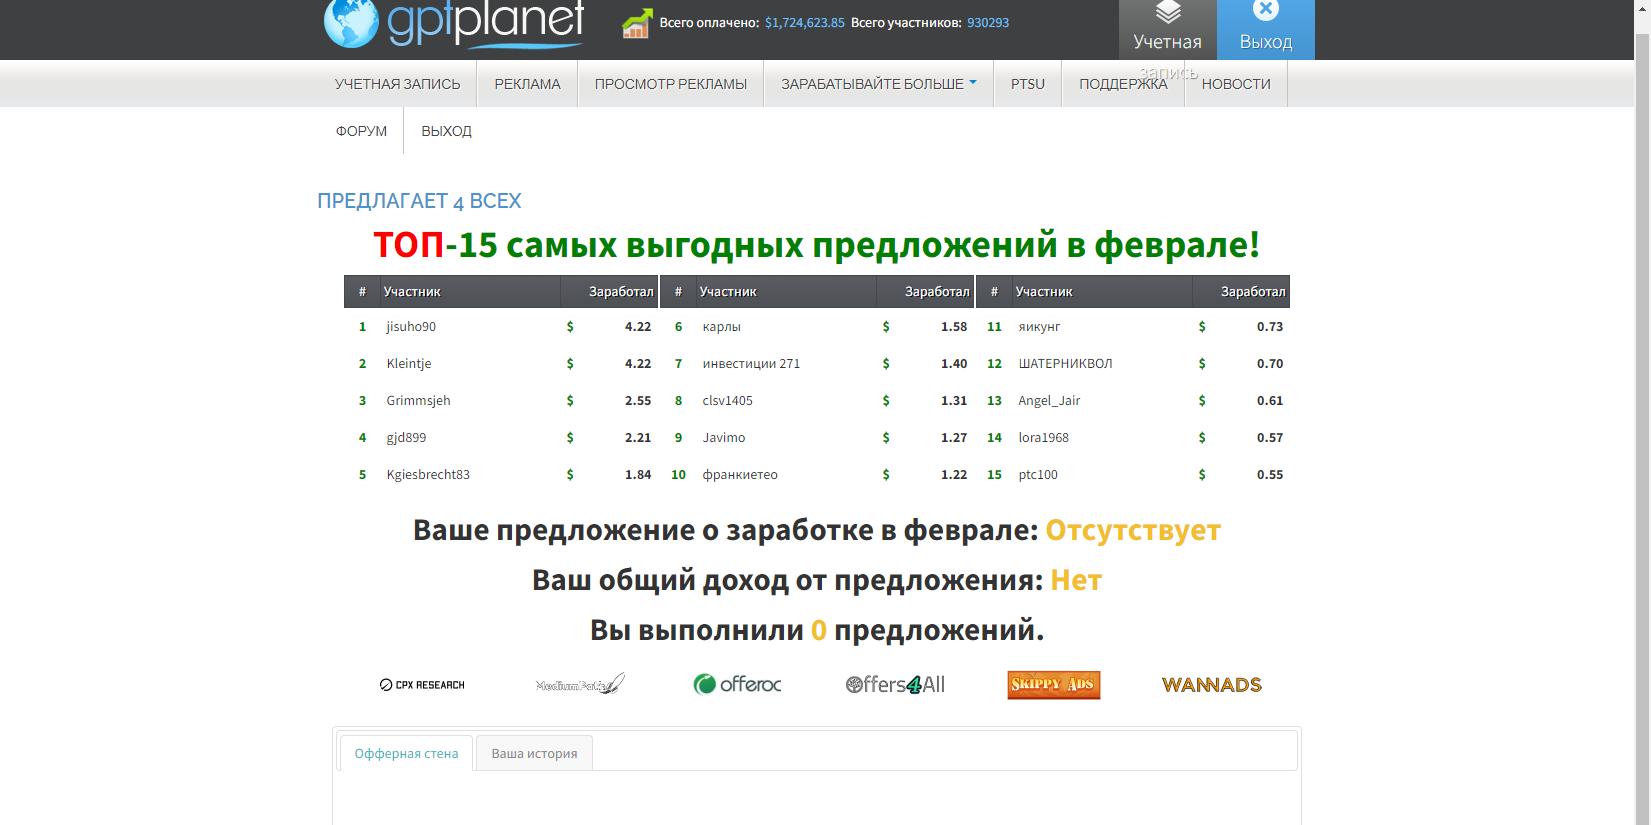Select the Offeroc offer wall logo
Screen dimensions: 1651x825
pyautogui.click(x=737, y=684)
